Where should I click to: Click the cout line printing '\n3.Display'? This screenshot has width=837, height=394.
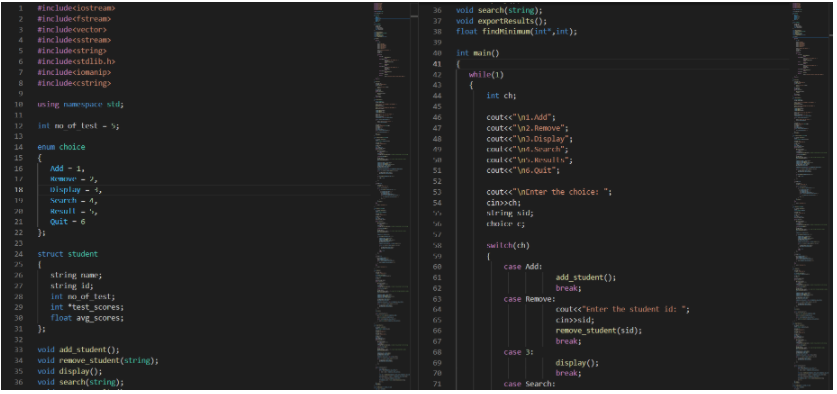530,139
